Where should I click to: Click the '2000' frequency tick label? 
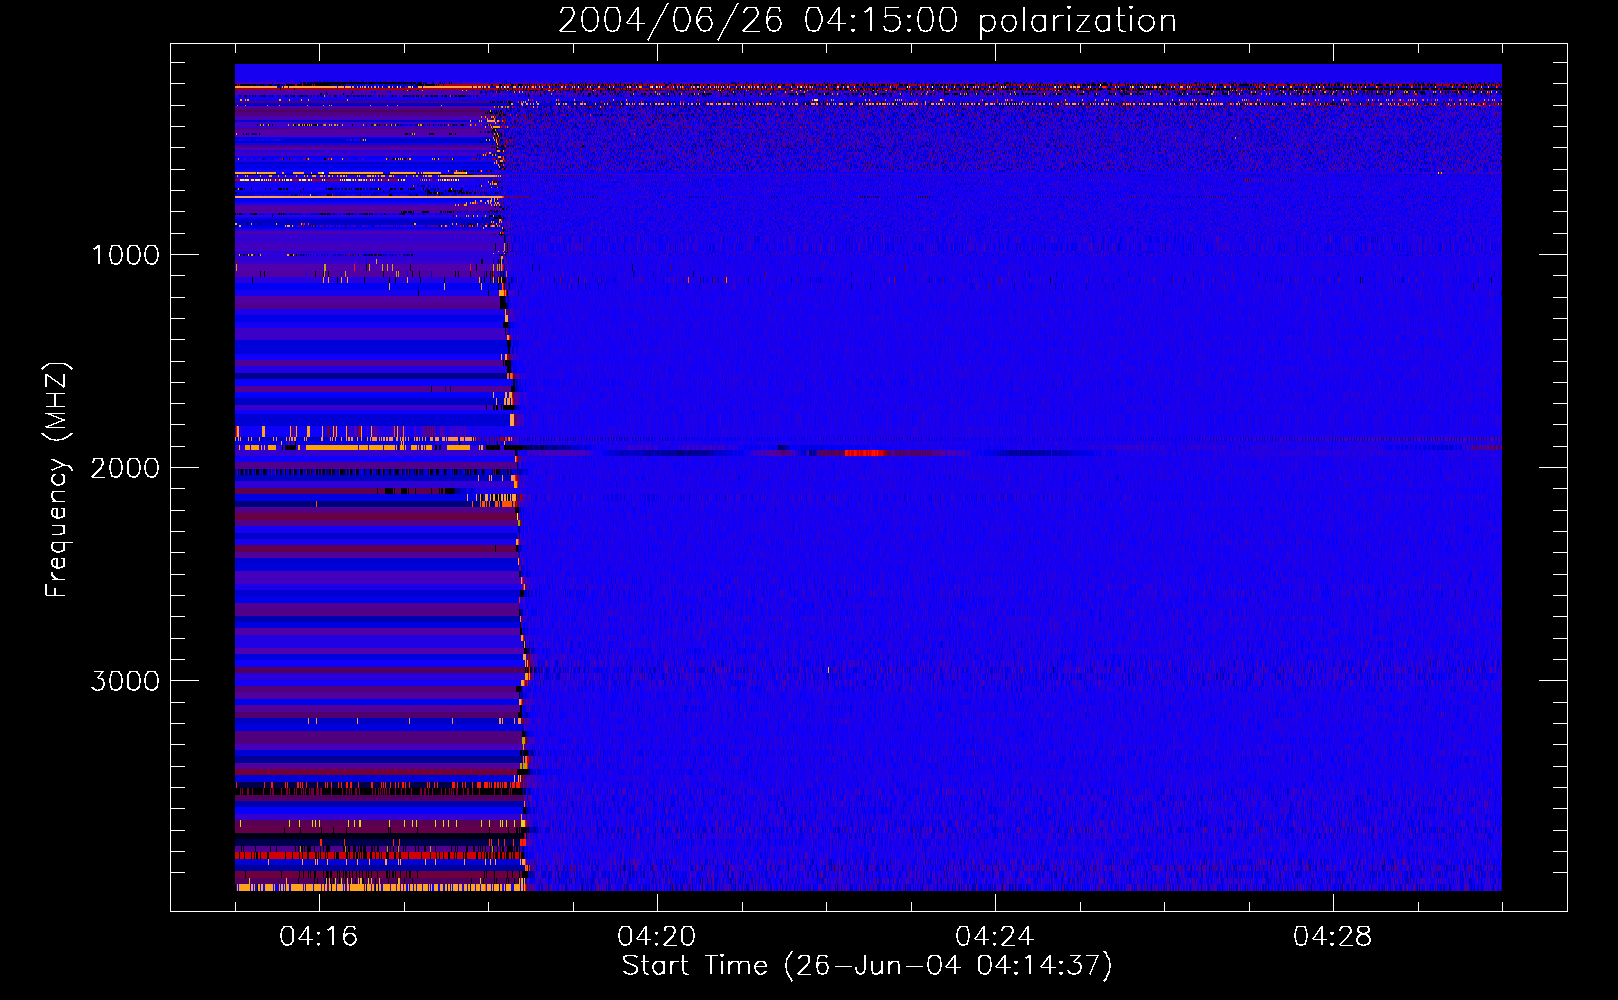(125, 468)
